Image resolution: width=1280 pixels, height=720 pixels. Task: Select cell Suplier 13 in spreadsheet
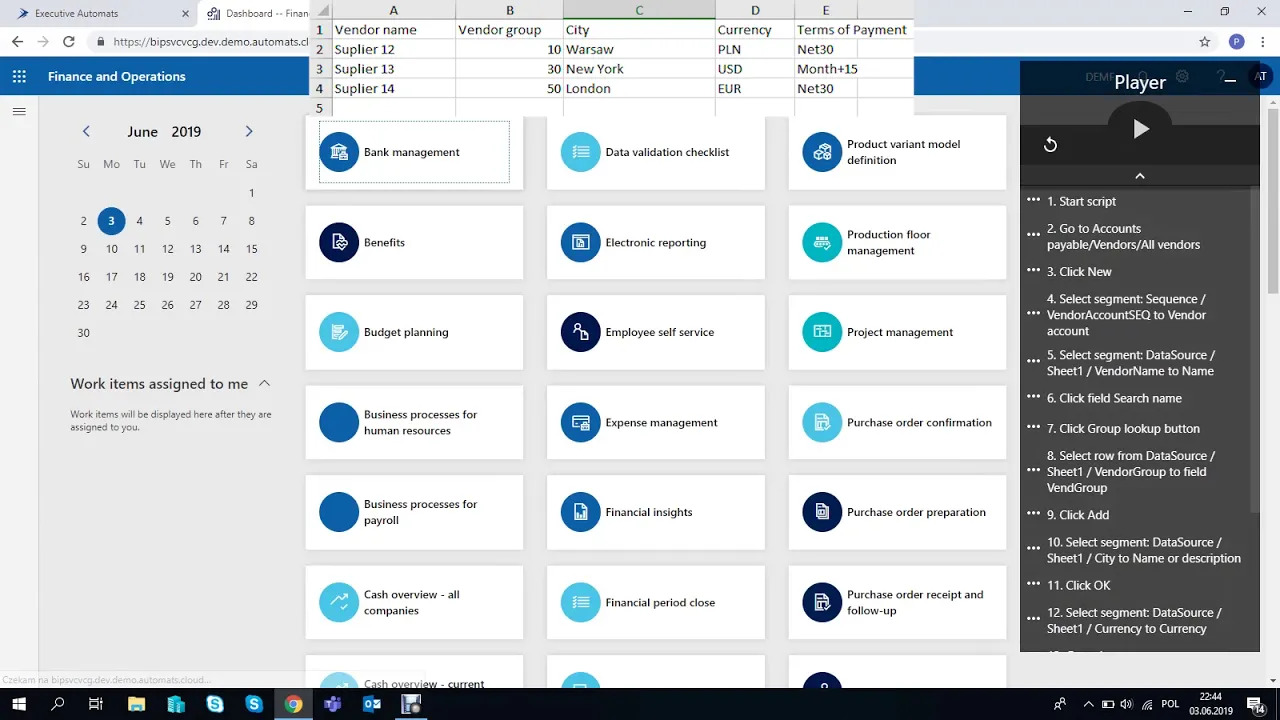point(393,69)
